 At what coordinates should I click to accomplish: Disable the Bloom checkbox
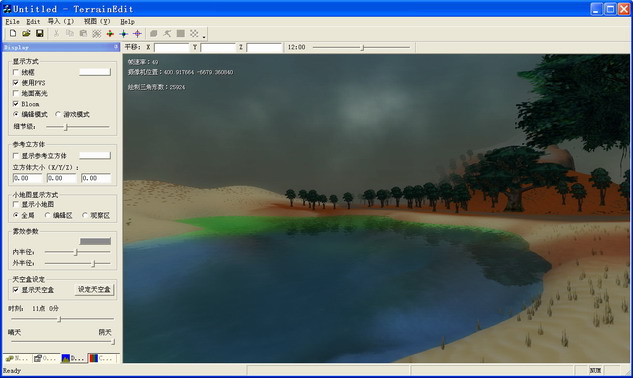pos(16,104)
